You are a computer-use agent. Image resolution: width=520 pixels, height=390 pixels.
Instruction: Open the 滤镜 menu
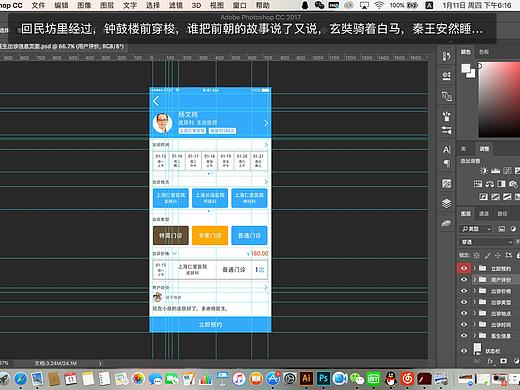click(175, 5)
